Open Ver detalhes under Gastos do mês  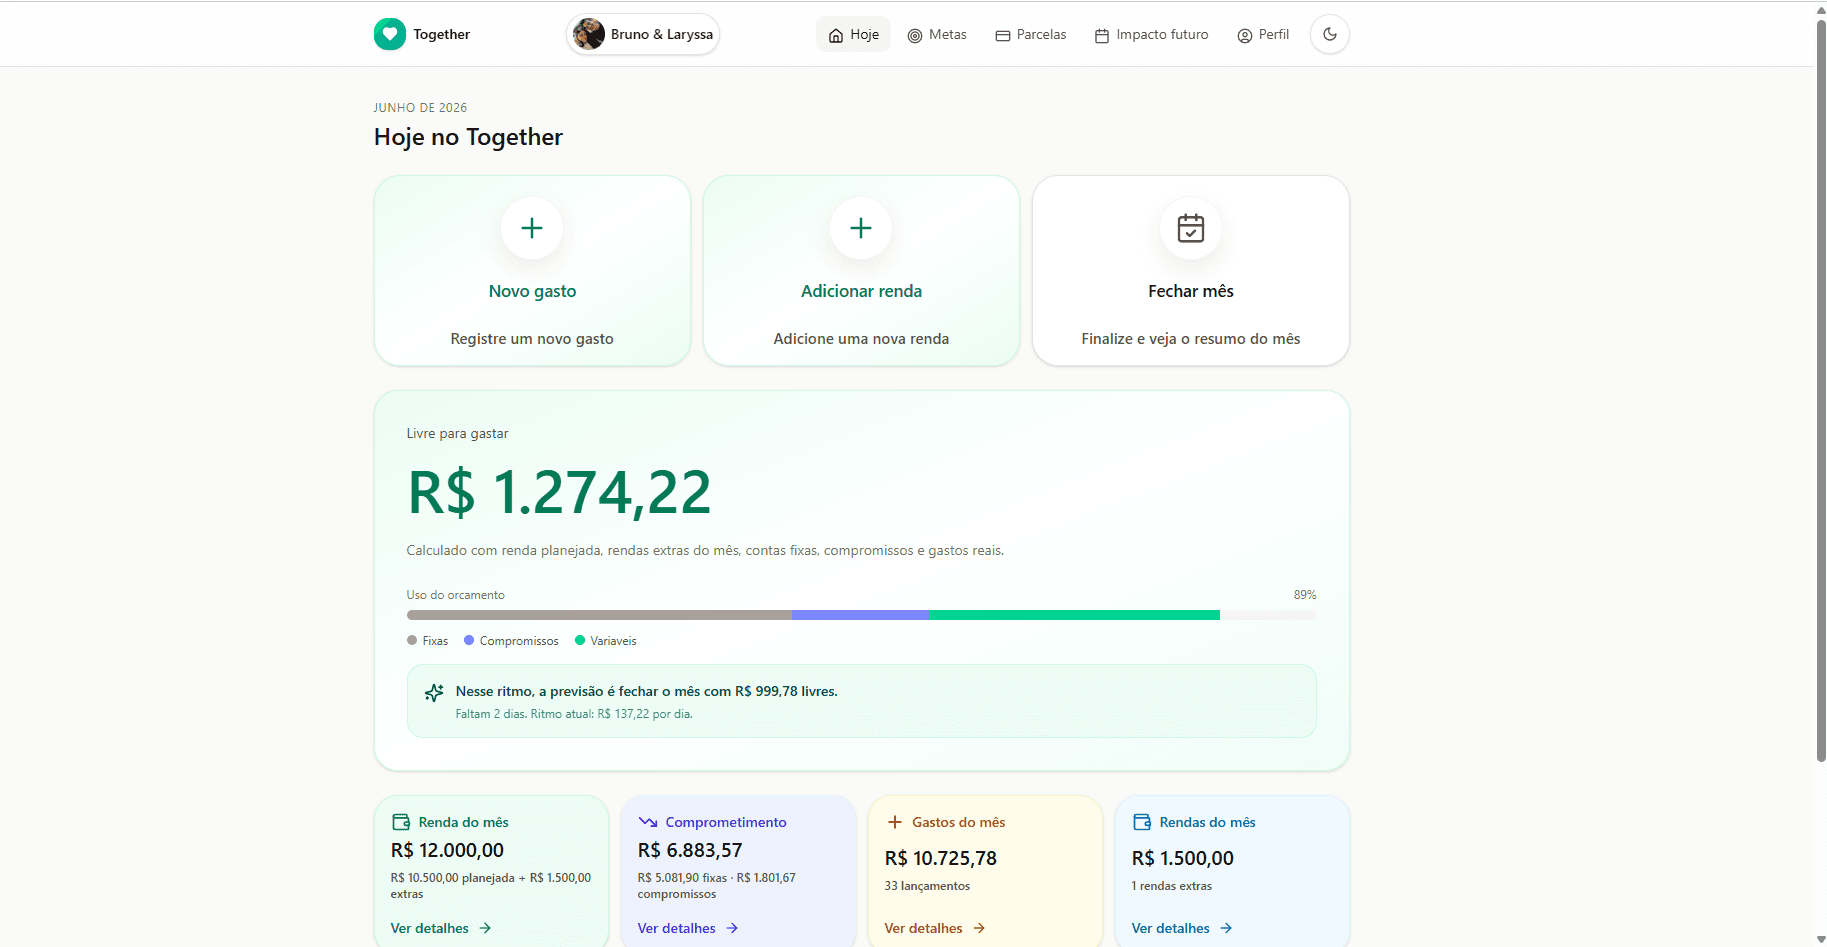point(935,928)
